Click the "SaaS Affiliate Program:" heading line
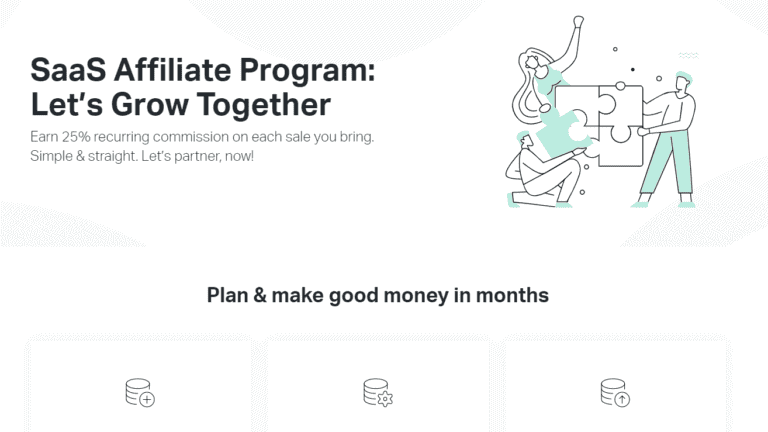This screenshot has height=432, width=768. pyautogui.click(x=203, y=71)
